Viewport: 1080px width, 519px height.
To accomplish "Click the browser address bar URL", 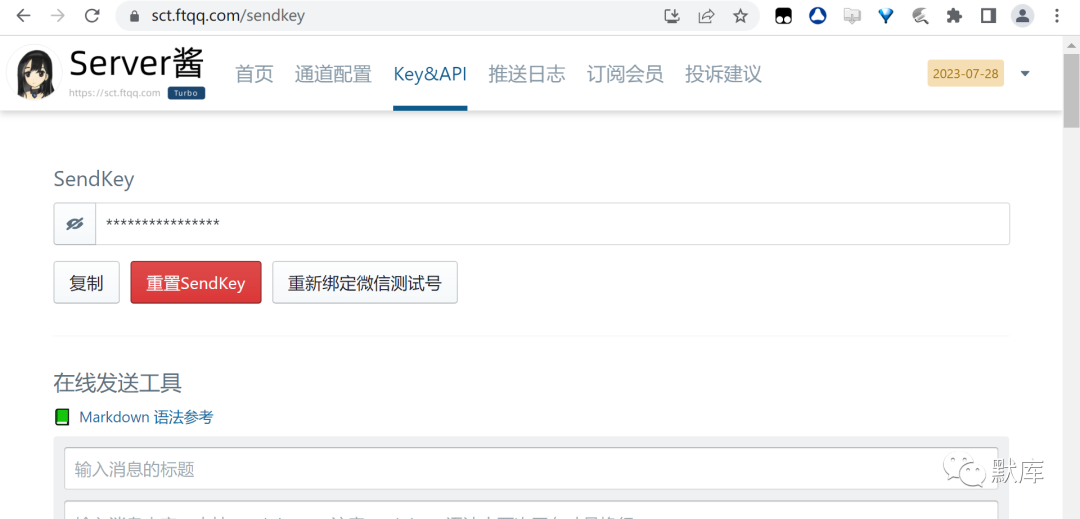I will coord(228,16).
